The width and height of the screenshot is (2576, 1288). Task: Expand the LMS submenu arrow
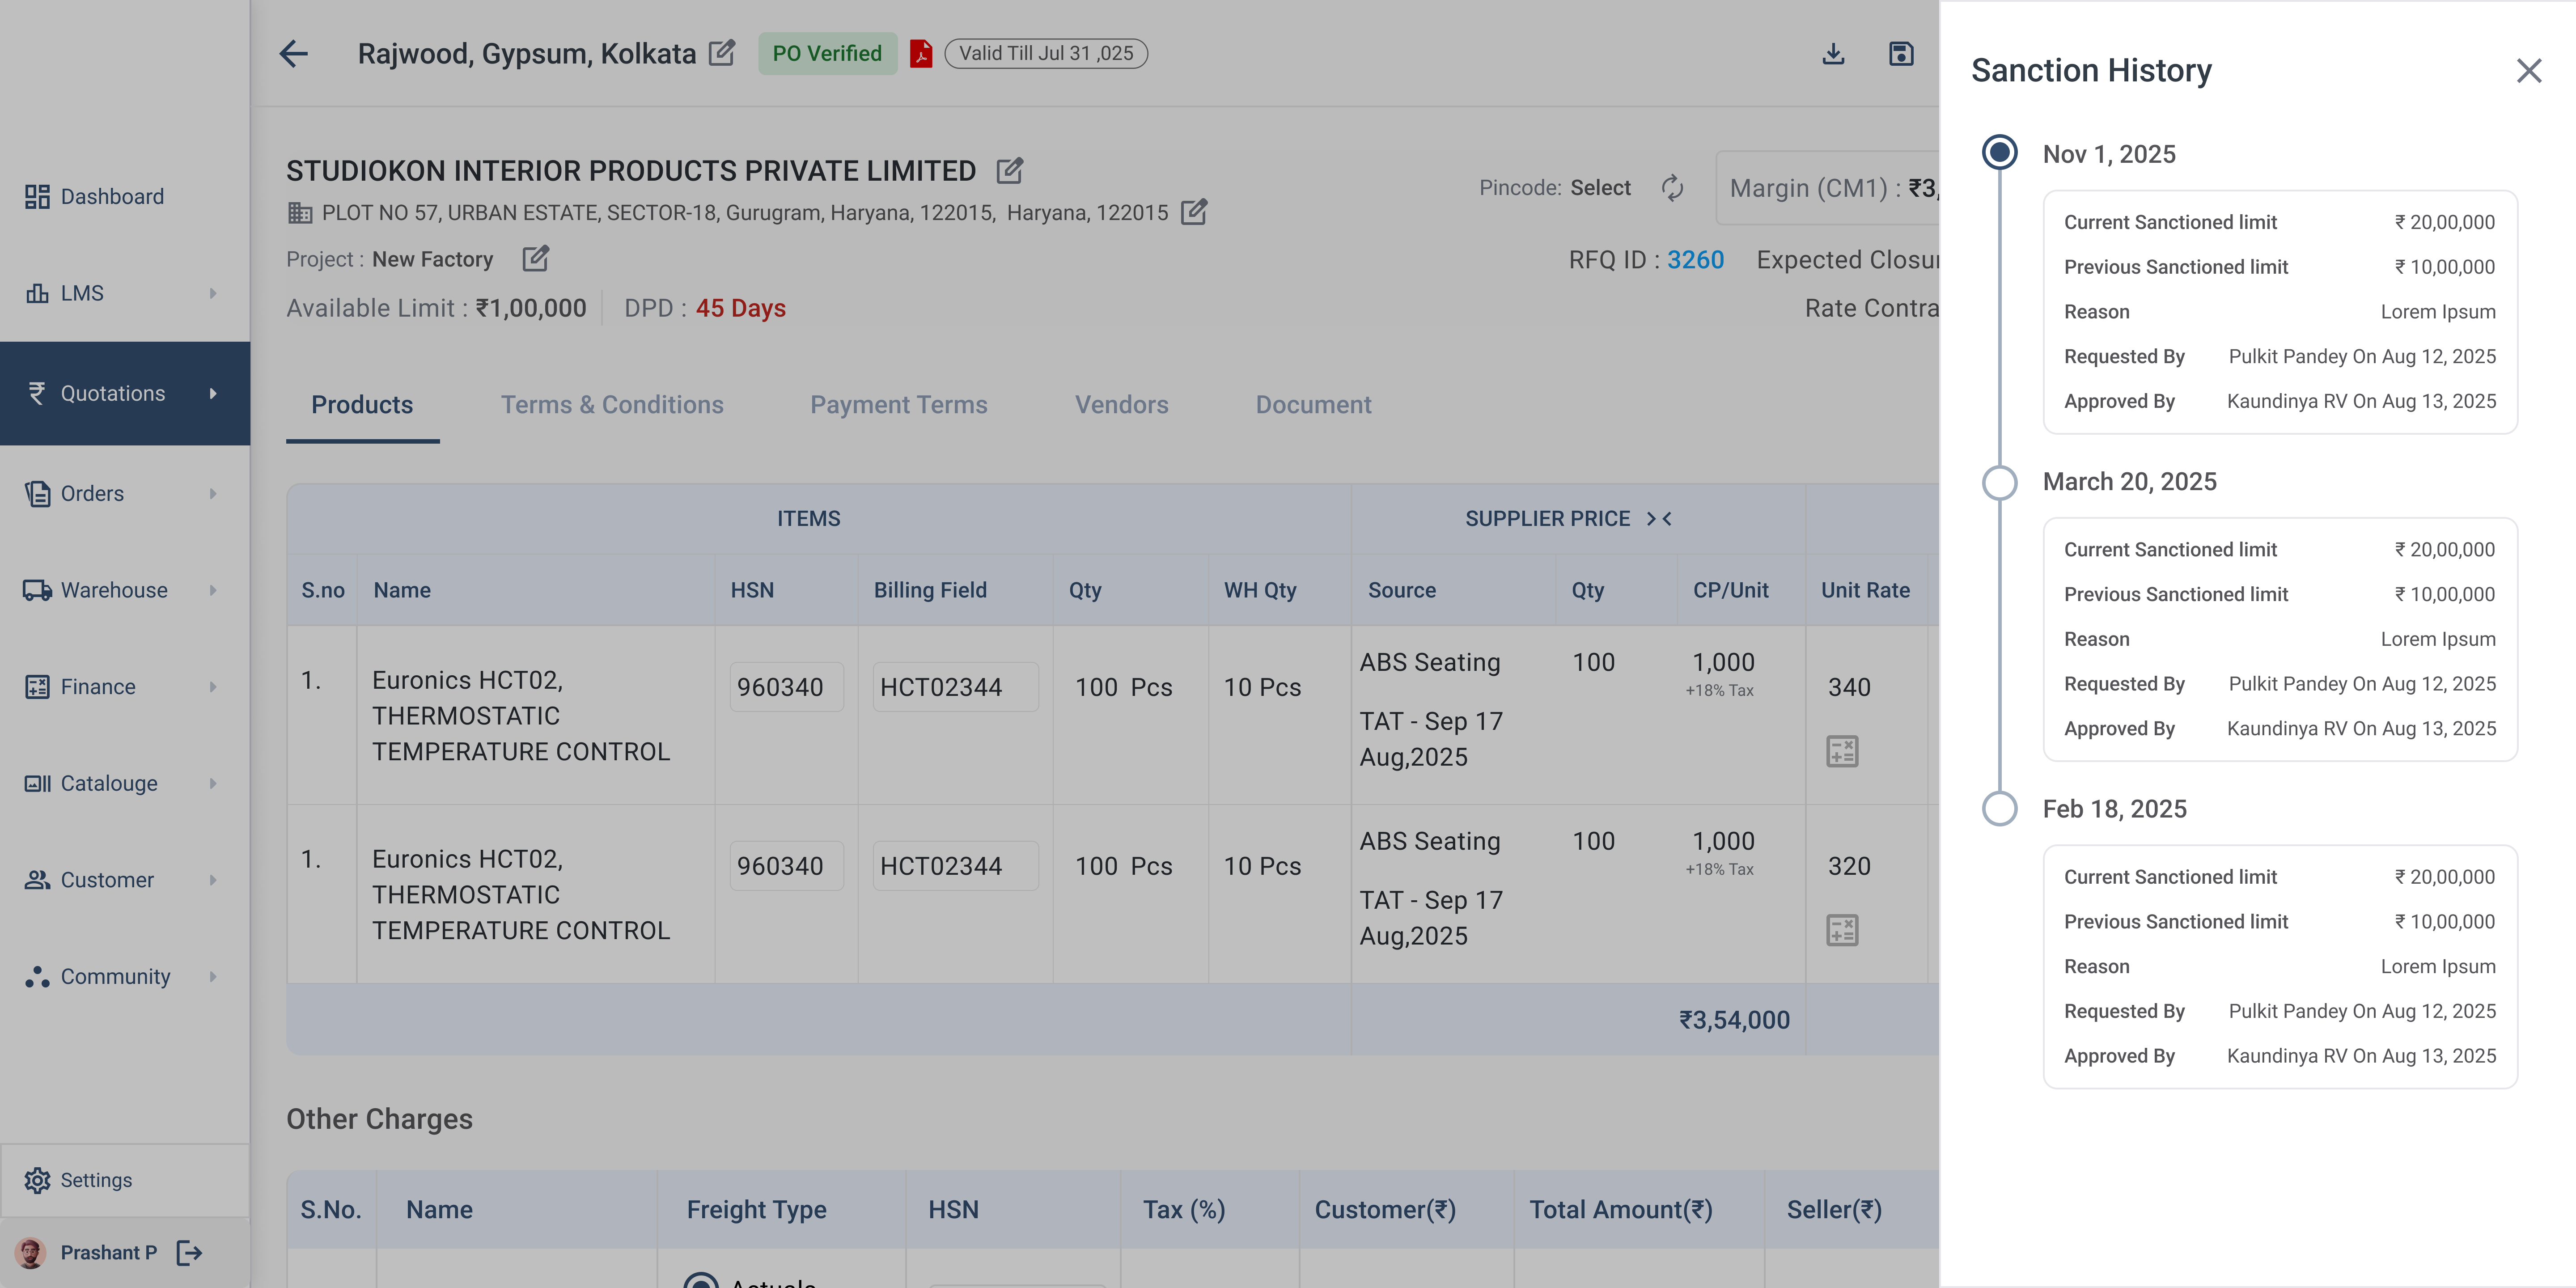[213, 293]
